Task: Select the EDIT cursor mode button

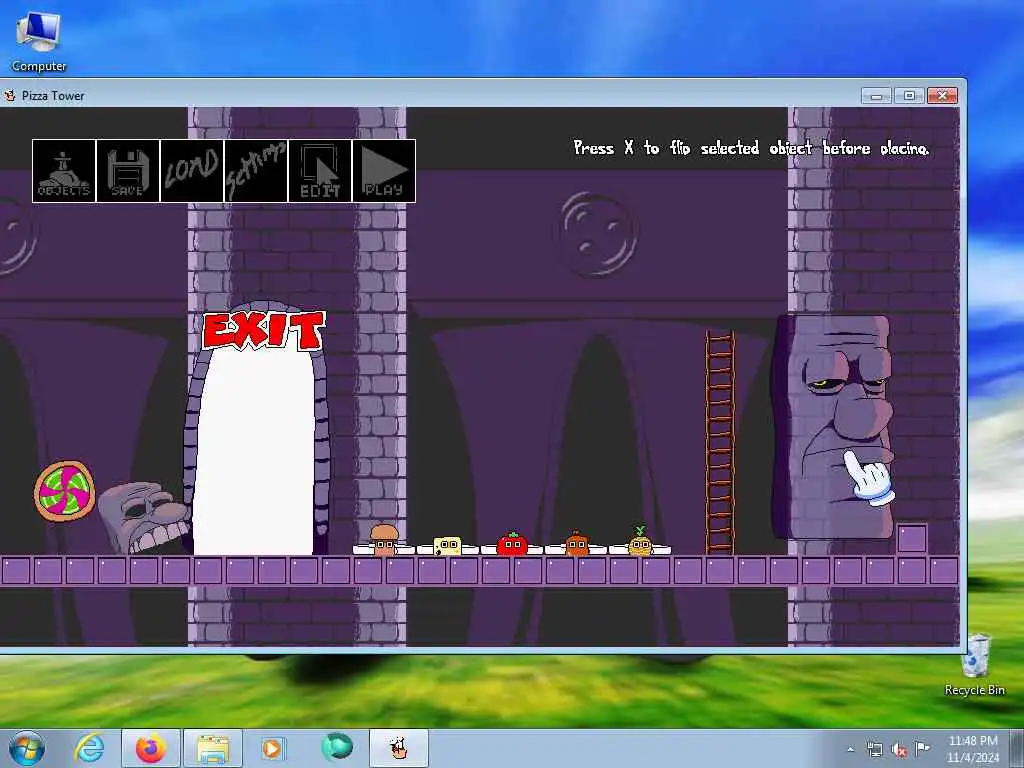Action: [x=320, y=171]
